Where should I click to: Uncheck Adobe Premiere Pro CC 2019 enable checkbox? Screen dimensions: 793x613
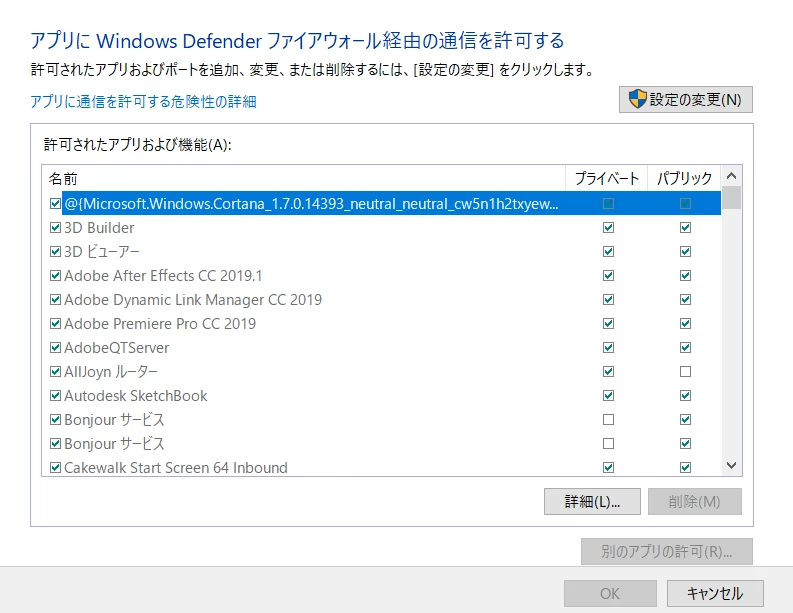[56, 323]
